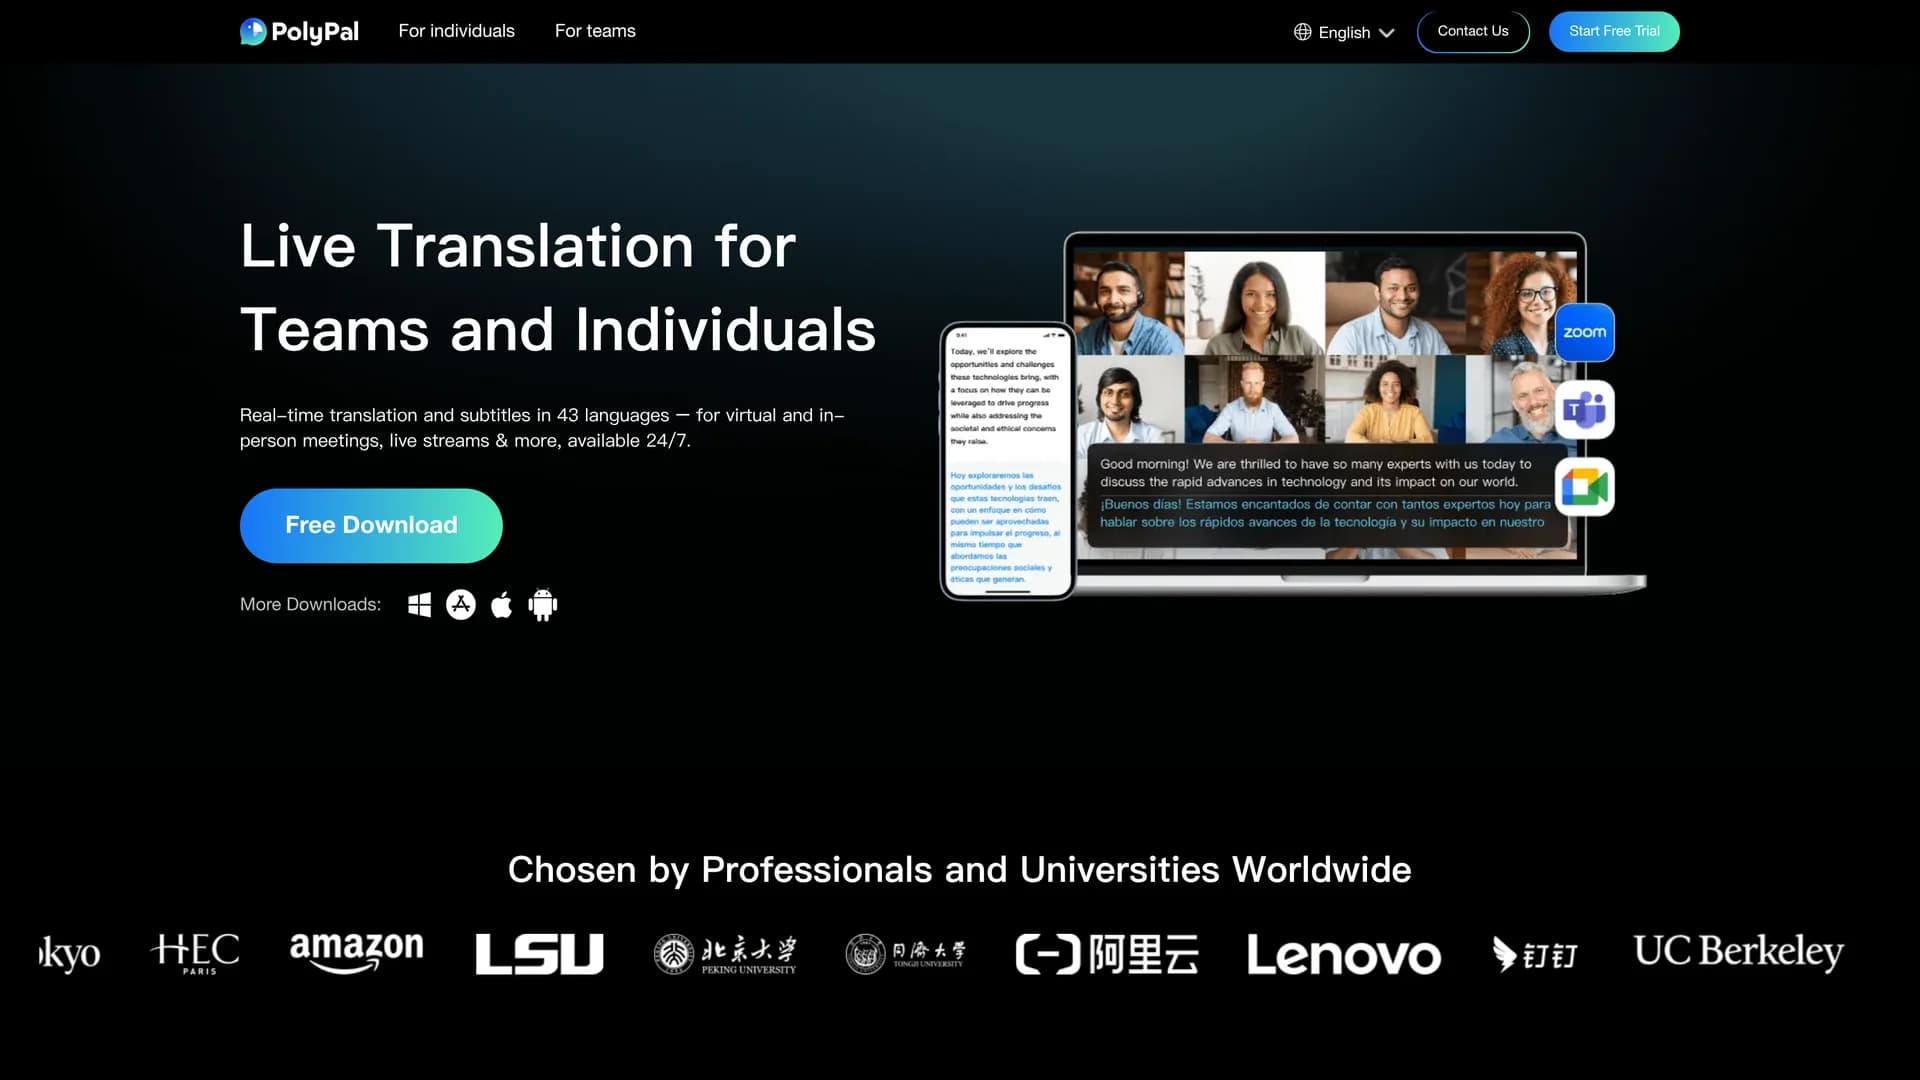Select the Microsoft Teams integration icon

[1585, 410]
